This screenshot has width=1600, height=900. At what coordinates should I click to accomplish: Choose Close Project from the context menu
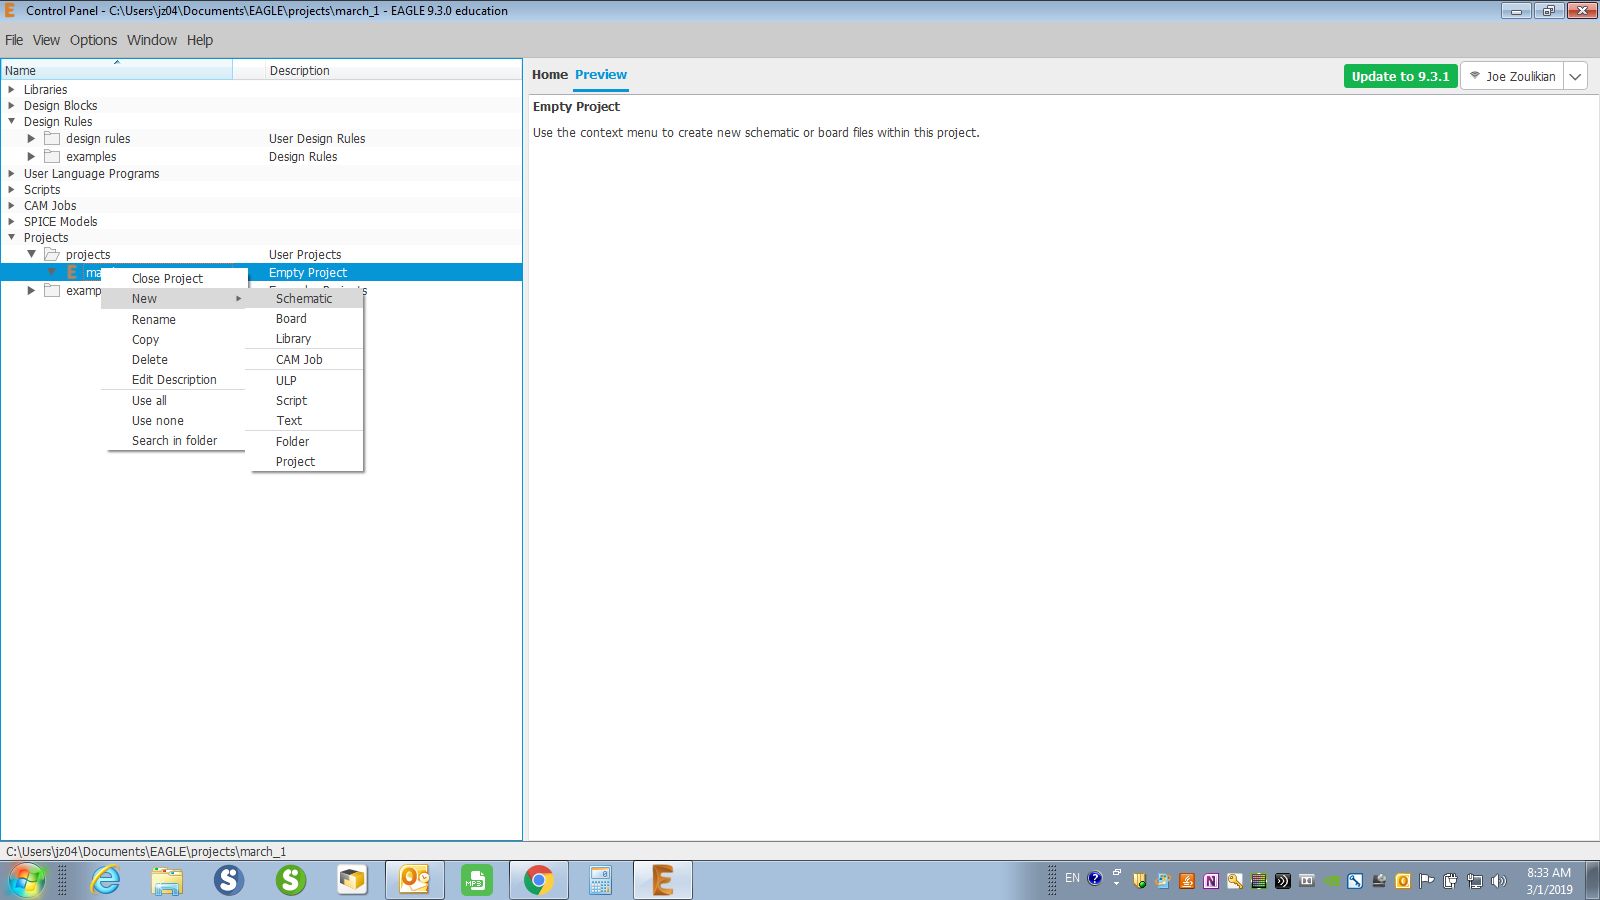(x=175, y=279)
